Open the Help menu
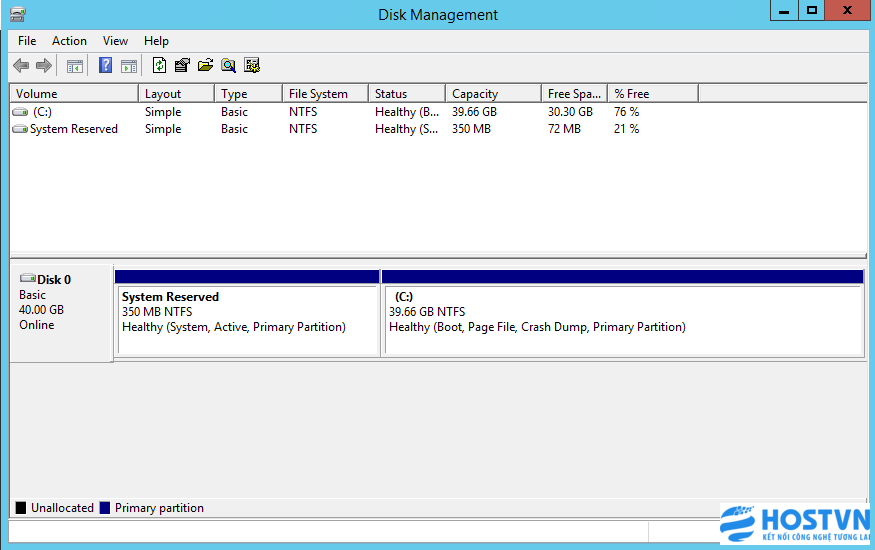875x550 pixels. pos(156,41)
